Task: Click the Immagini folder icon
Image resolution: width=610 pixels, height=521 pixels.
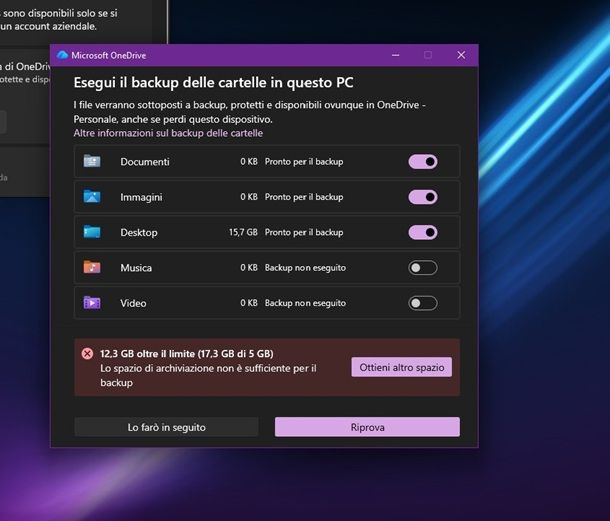Action: pos(92,196)
